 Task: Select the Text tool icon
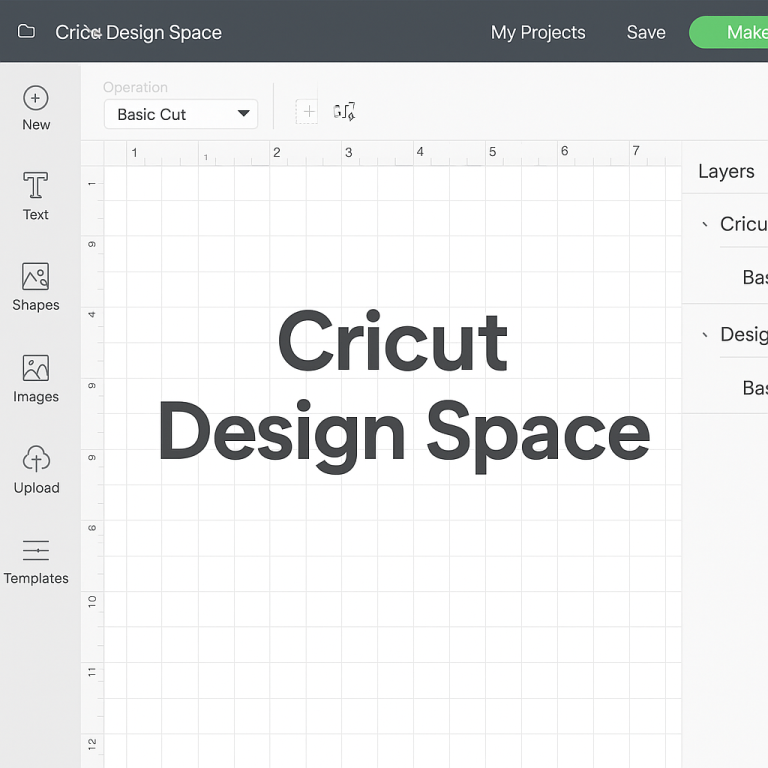[x=36, y=185]
